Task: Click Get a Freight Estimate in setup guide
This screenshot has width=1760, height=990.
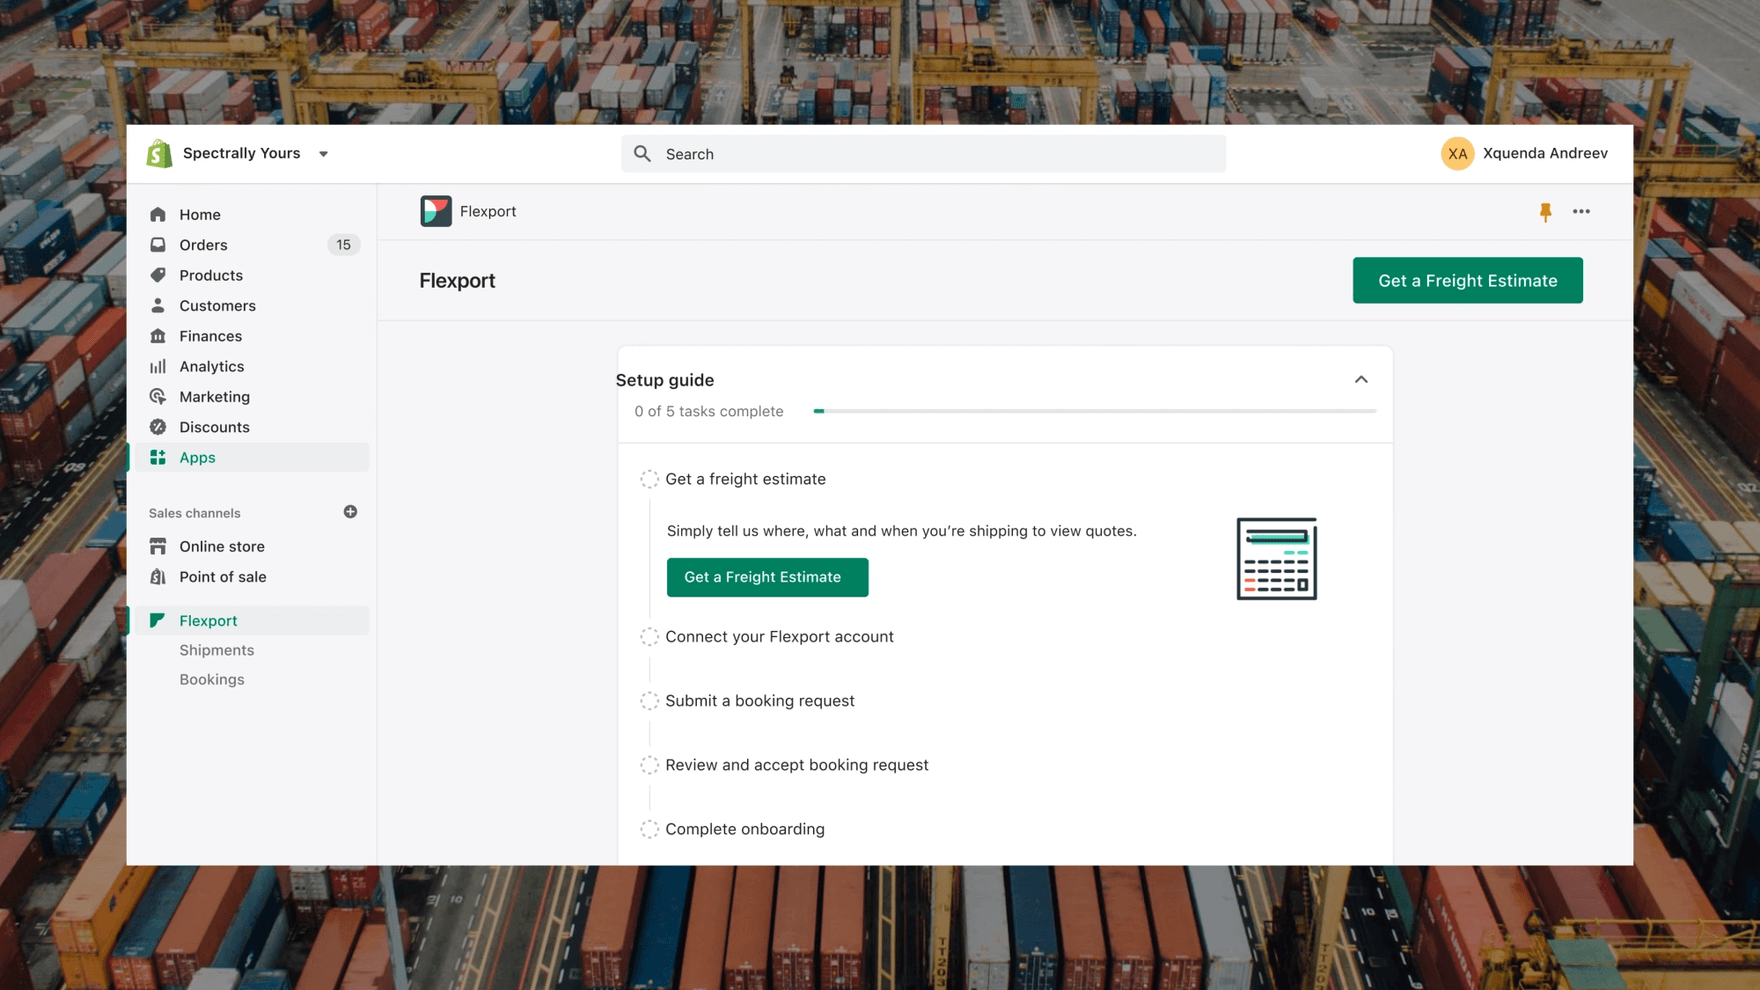Action: click(767, 577)
